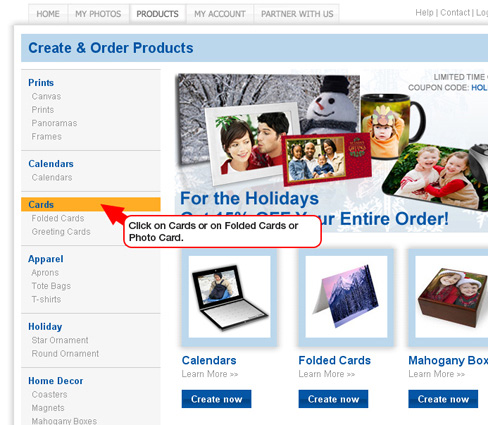Open Learn More under Calendars
This screenshot has height=425, width=488.
[x=210, y=374]
